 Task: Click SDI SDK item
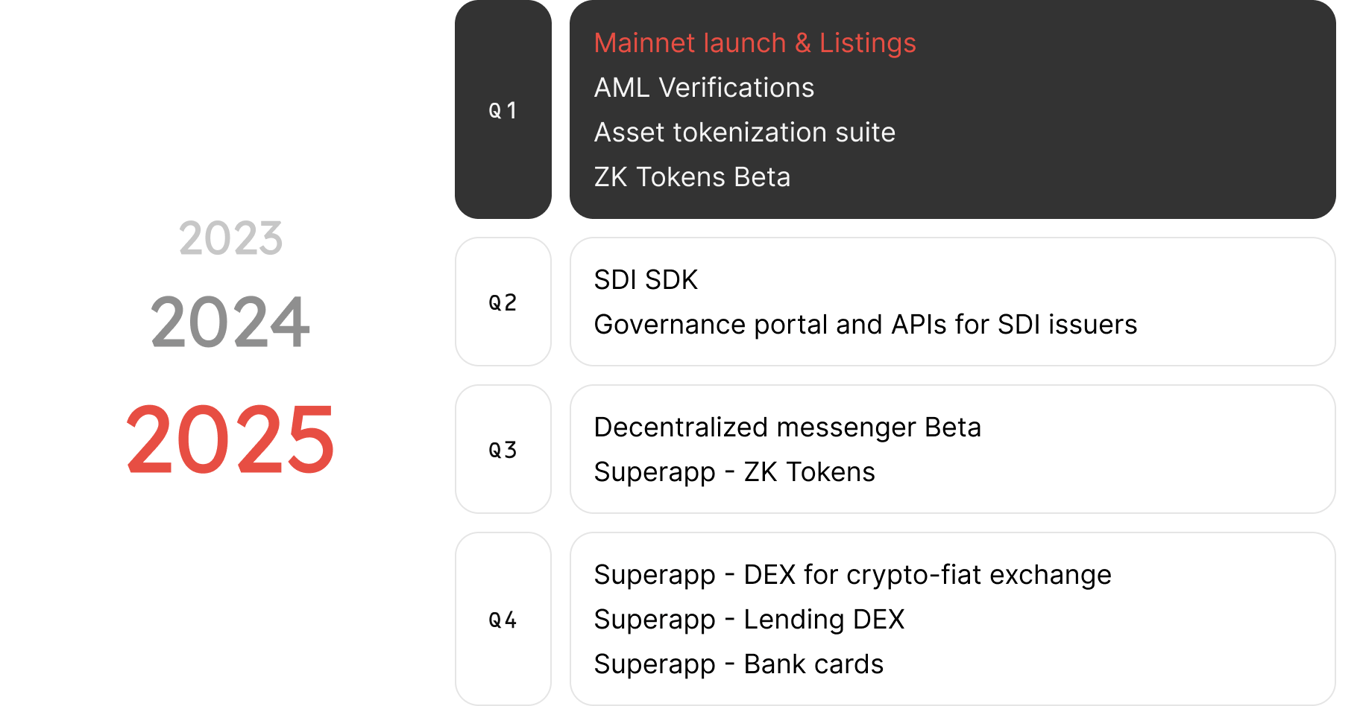(x=646, y=280)
